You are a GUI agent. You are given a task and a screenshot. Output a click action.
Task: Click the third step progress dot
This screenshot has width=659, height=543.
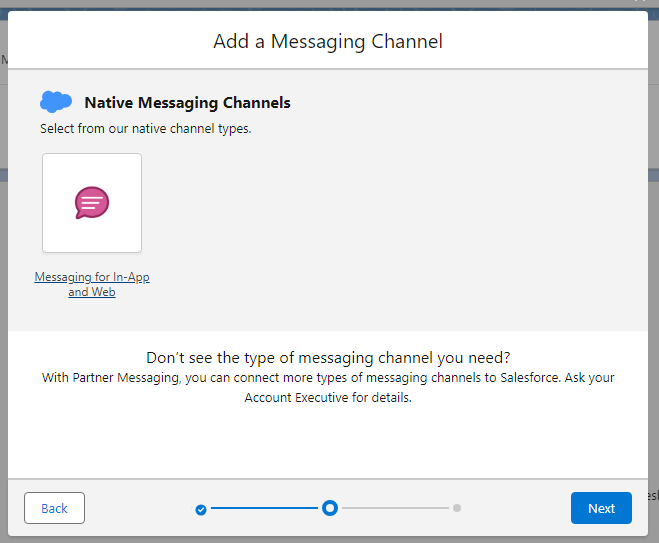pyautogui.click(x=457, y=508)
